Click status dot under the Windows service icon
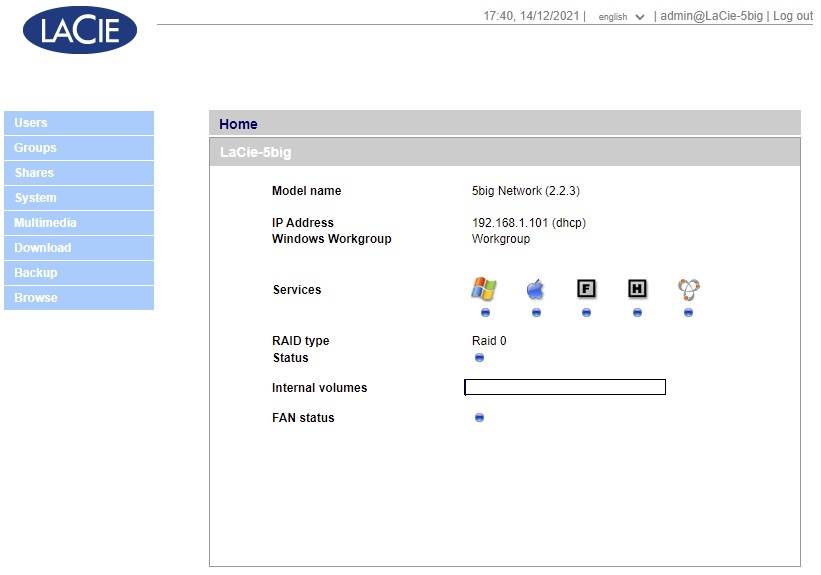 485,313
